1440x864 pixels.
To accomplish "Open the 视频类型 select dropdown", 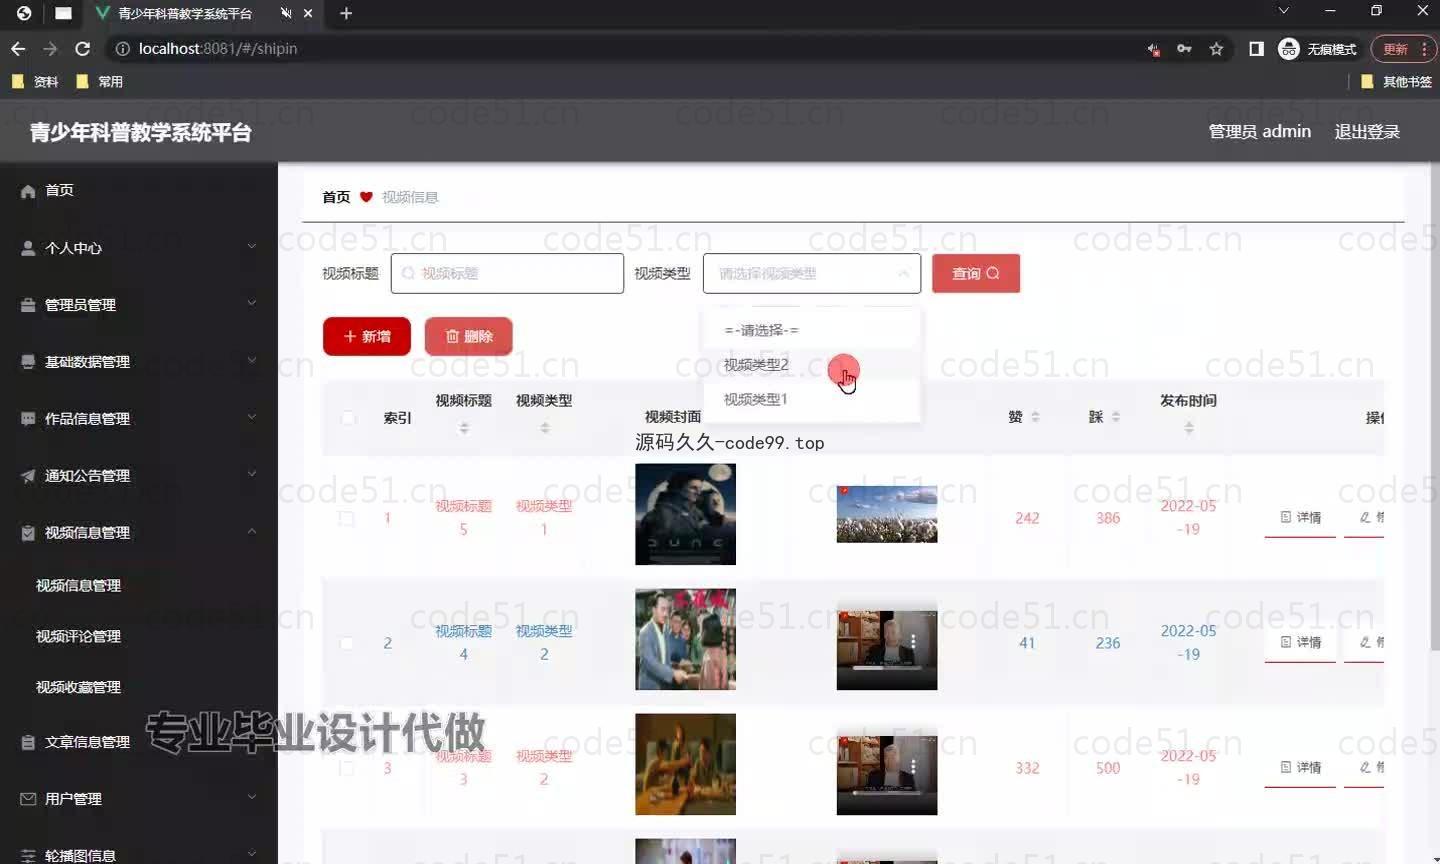I will tap(811, 273).
